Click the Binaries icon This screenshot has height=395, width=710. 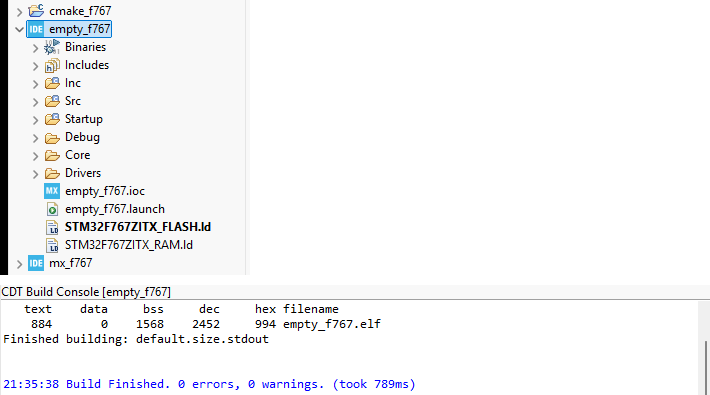[52, 47]
